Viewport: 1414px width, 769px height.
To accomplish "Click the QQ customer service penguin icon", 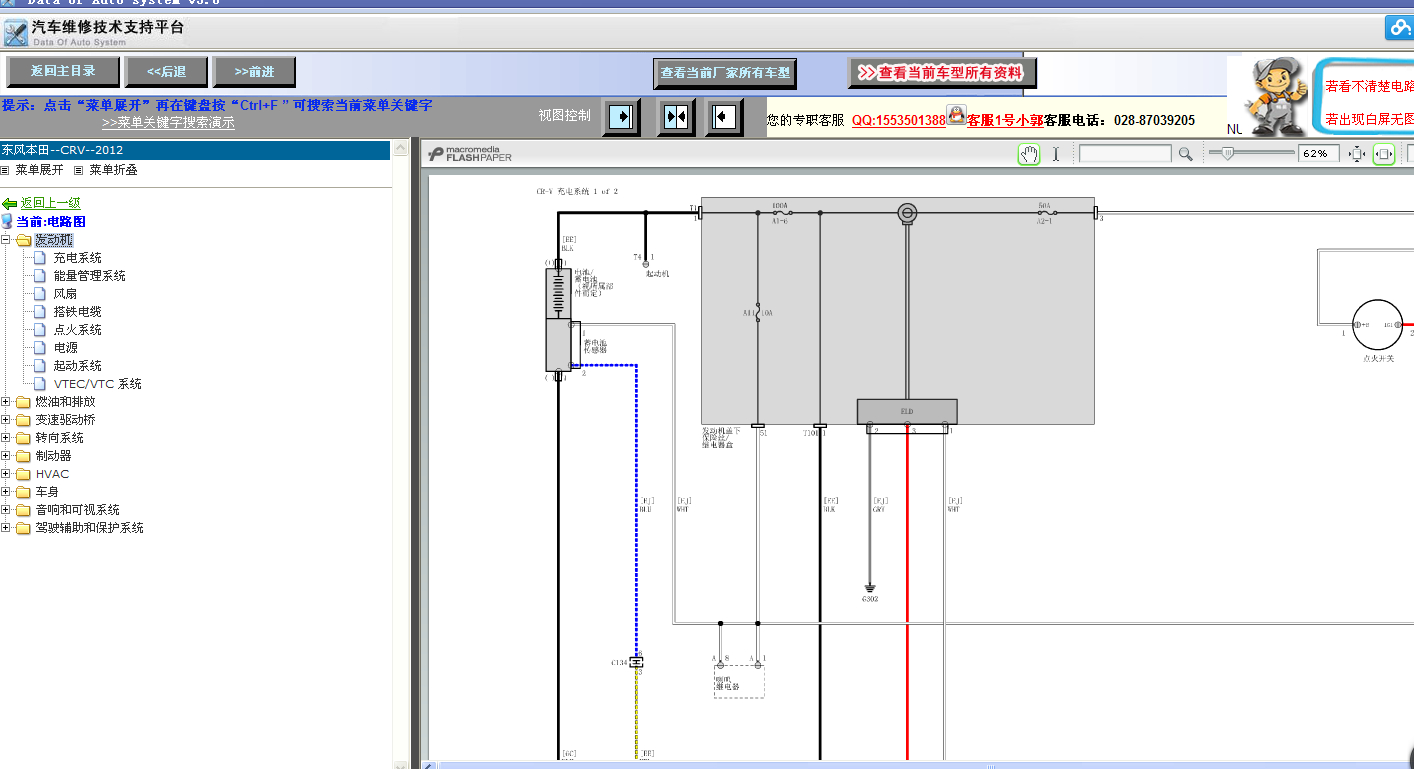I will pyautogui.click(x=956, y=115).
